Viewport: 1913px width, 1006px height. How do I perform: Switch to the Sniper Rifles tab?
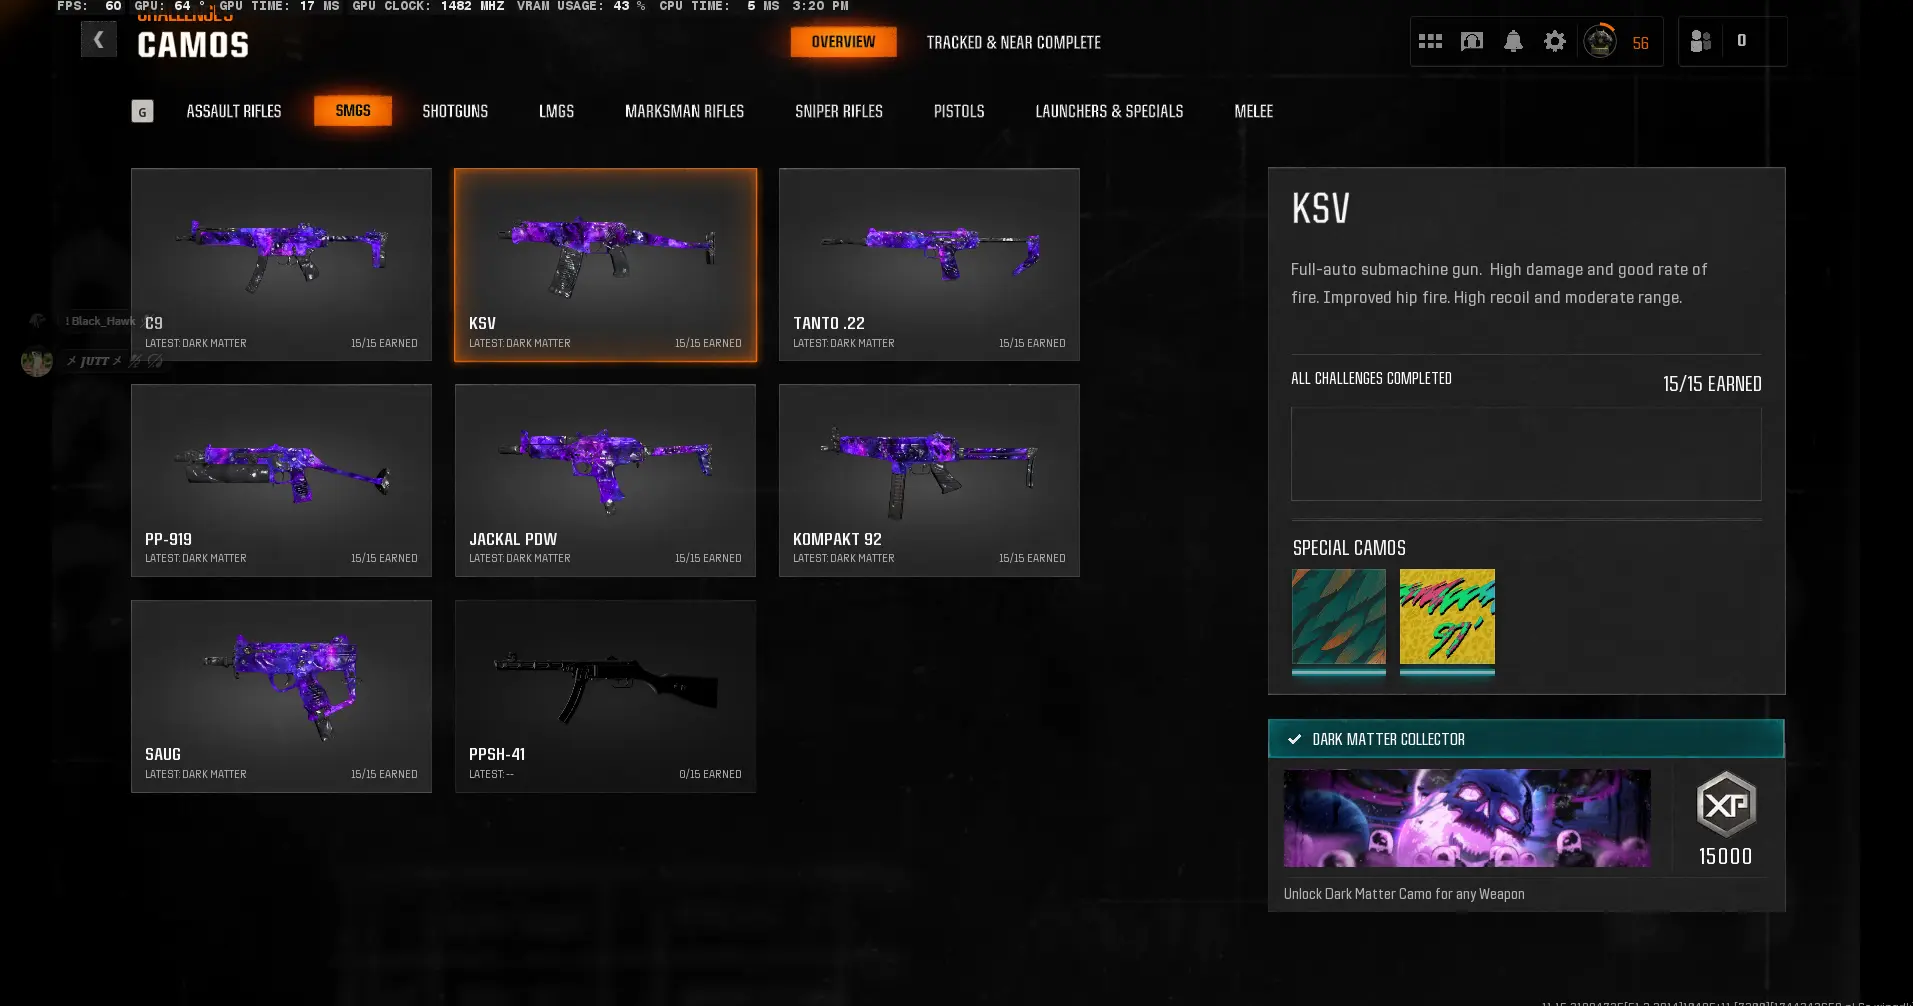(x=838, y=111)
